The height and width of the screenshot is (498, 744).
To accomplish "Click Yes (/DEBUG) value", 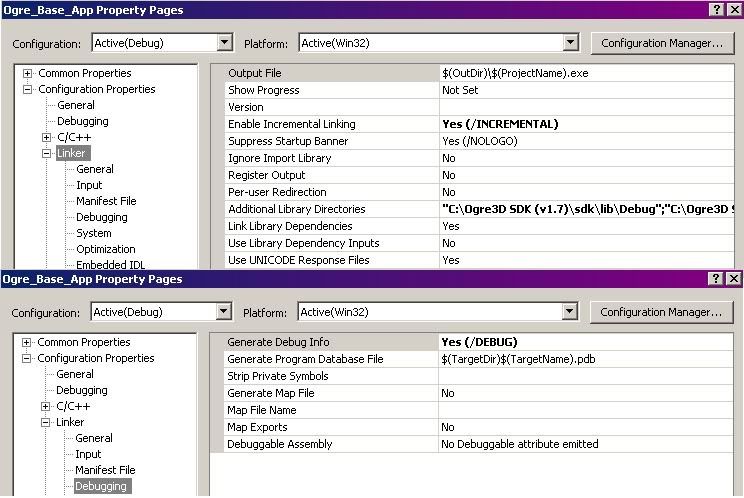I will click(x=479, y=342).
